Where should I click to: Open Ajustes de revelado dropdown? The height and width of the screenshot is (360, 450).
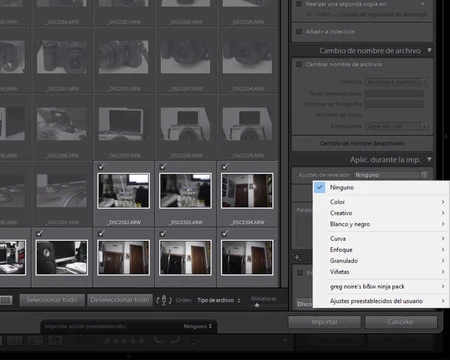click(391, 175)
